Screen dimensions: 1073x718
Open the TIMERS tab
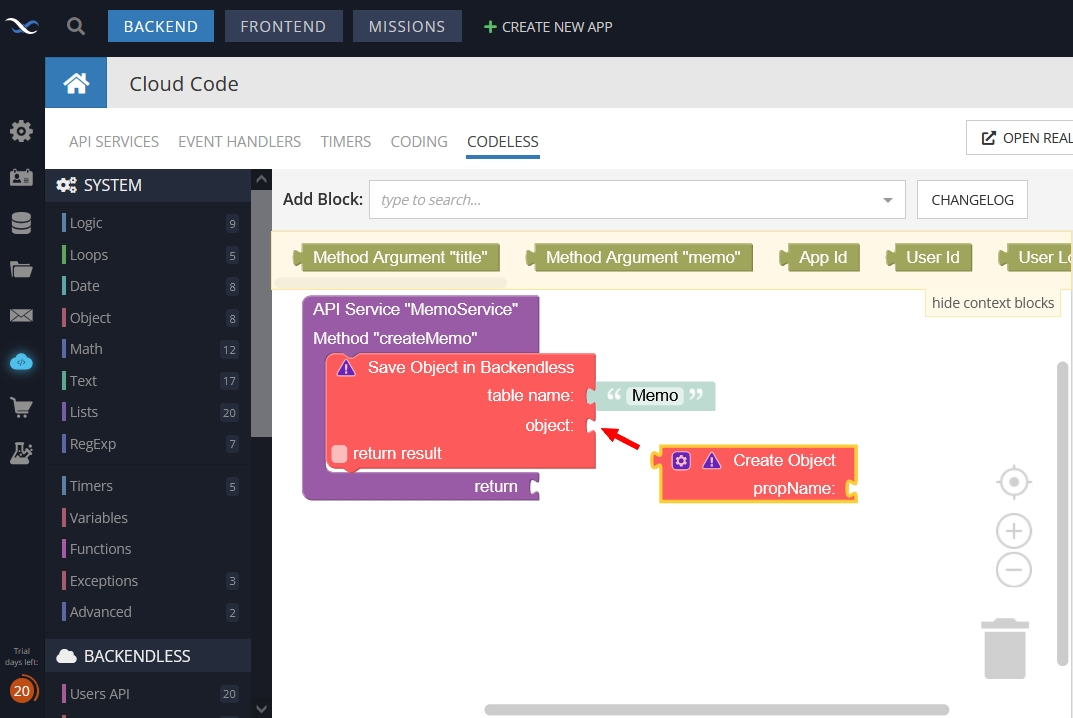pos(346,142)
